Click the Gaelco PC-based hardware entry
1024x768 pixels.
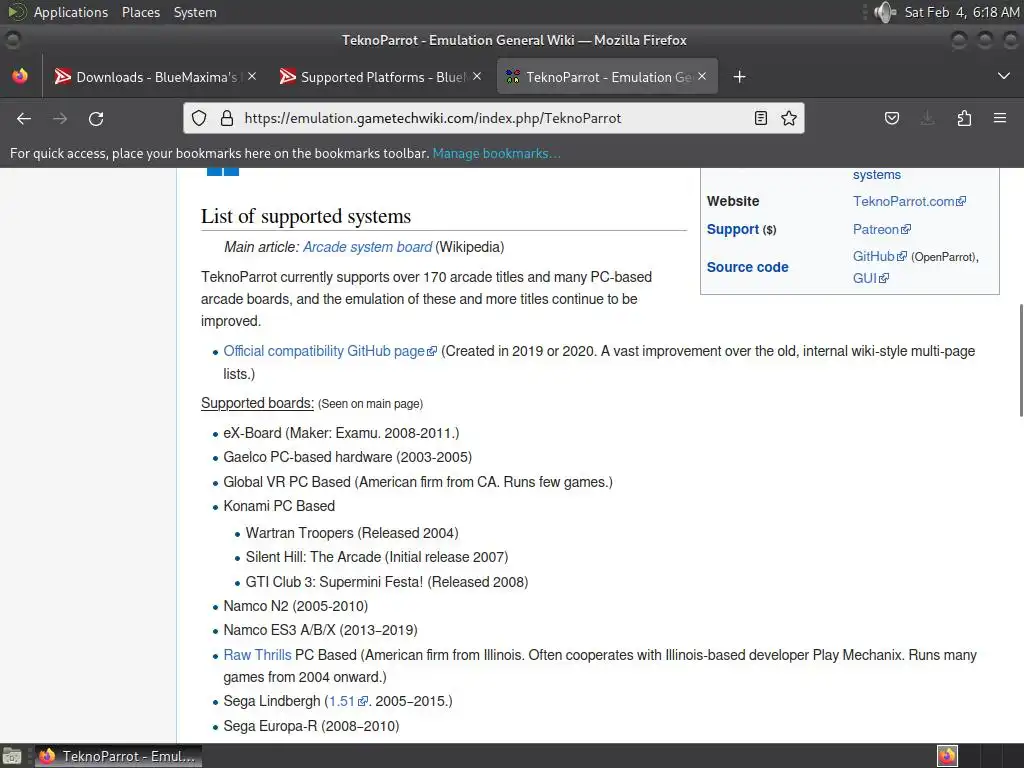[347, 457]
